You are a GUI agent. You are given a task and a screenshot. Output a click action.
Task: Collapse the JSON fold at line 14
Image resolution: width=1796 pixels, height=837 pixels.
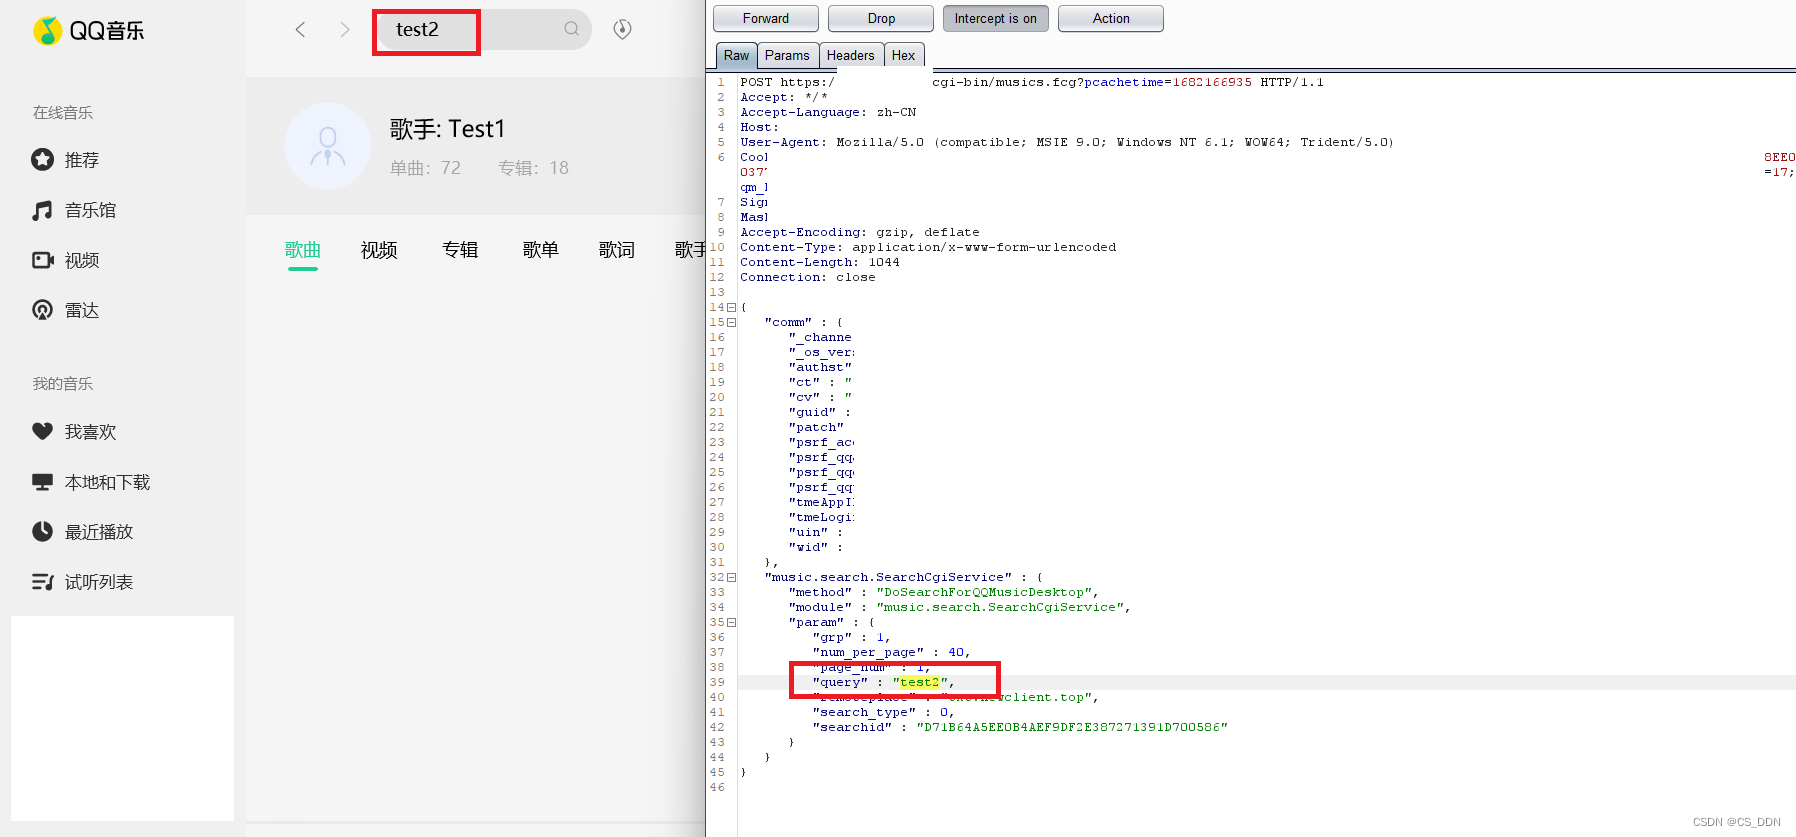[731, 307]
